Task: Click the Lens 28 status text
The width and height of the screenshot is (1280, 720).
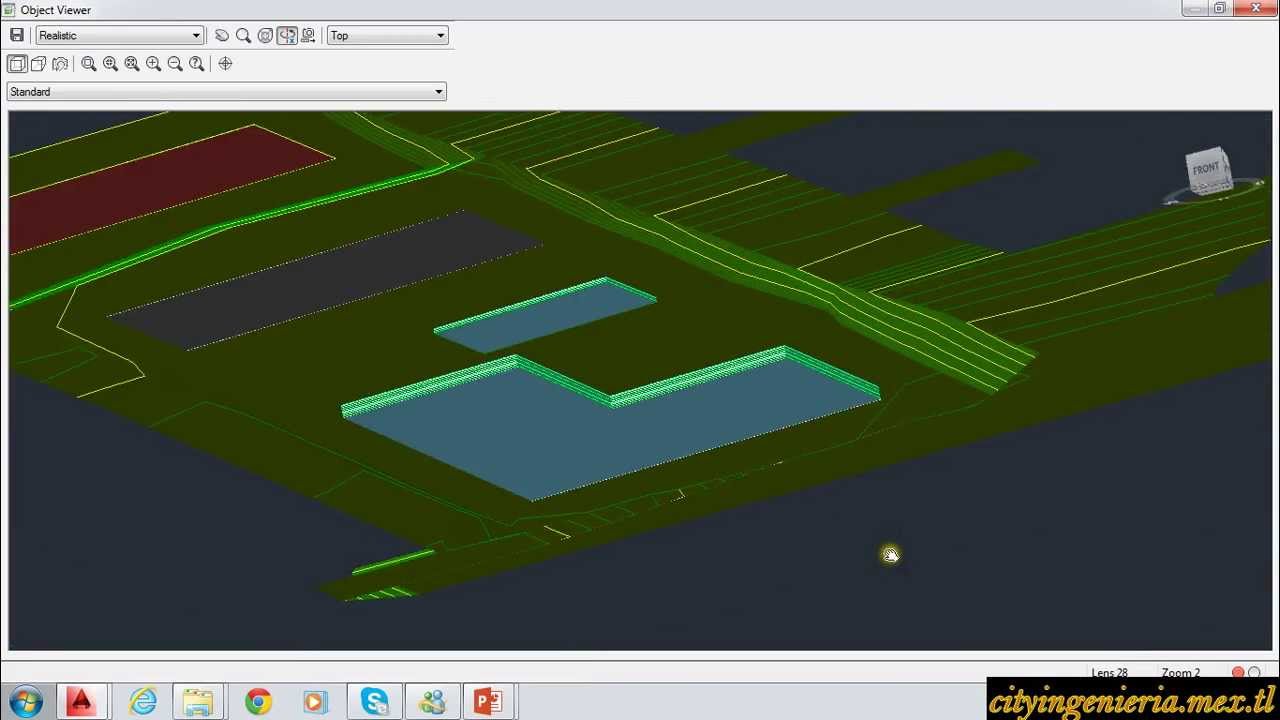Action: pos(1109,673)
